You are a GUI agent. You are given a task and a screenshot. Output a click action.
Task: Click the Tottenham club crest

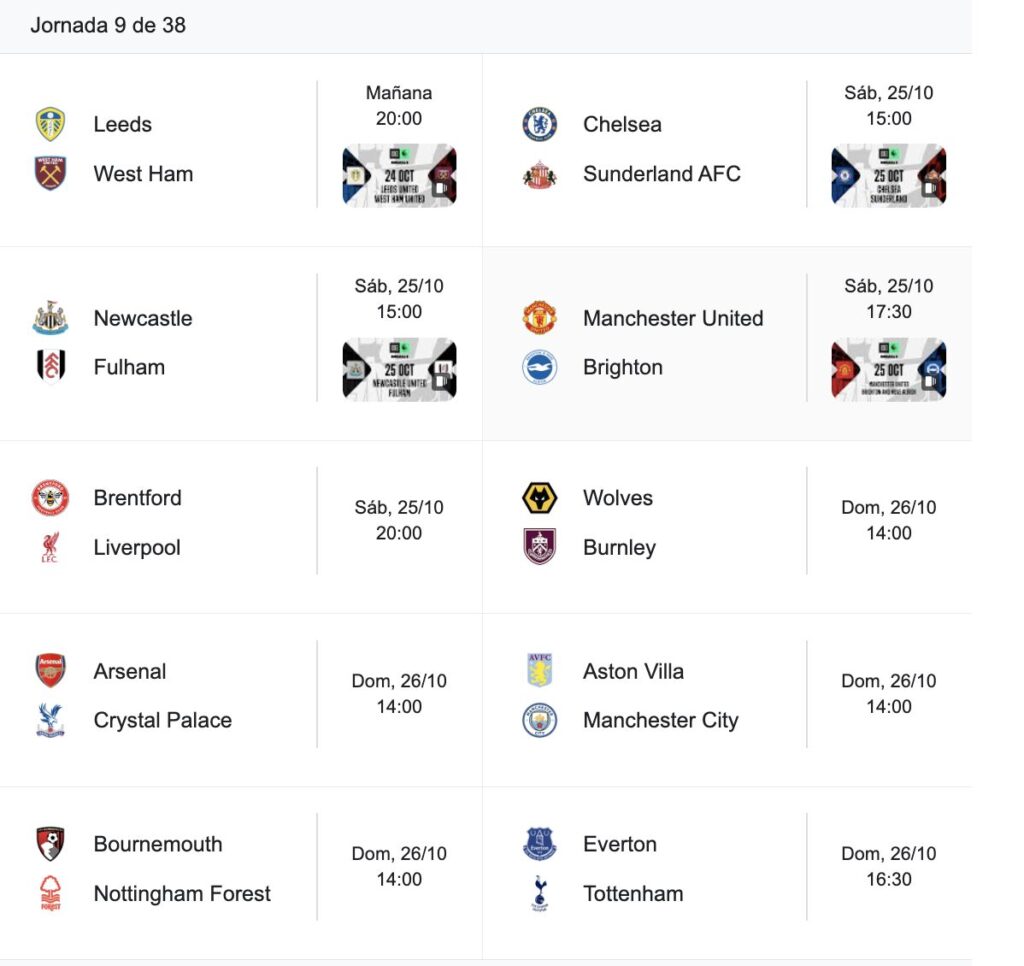[x=540, y=893]
